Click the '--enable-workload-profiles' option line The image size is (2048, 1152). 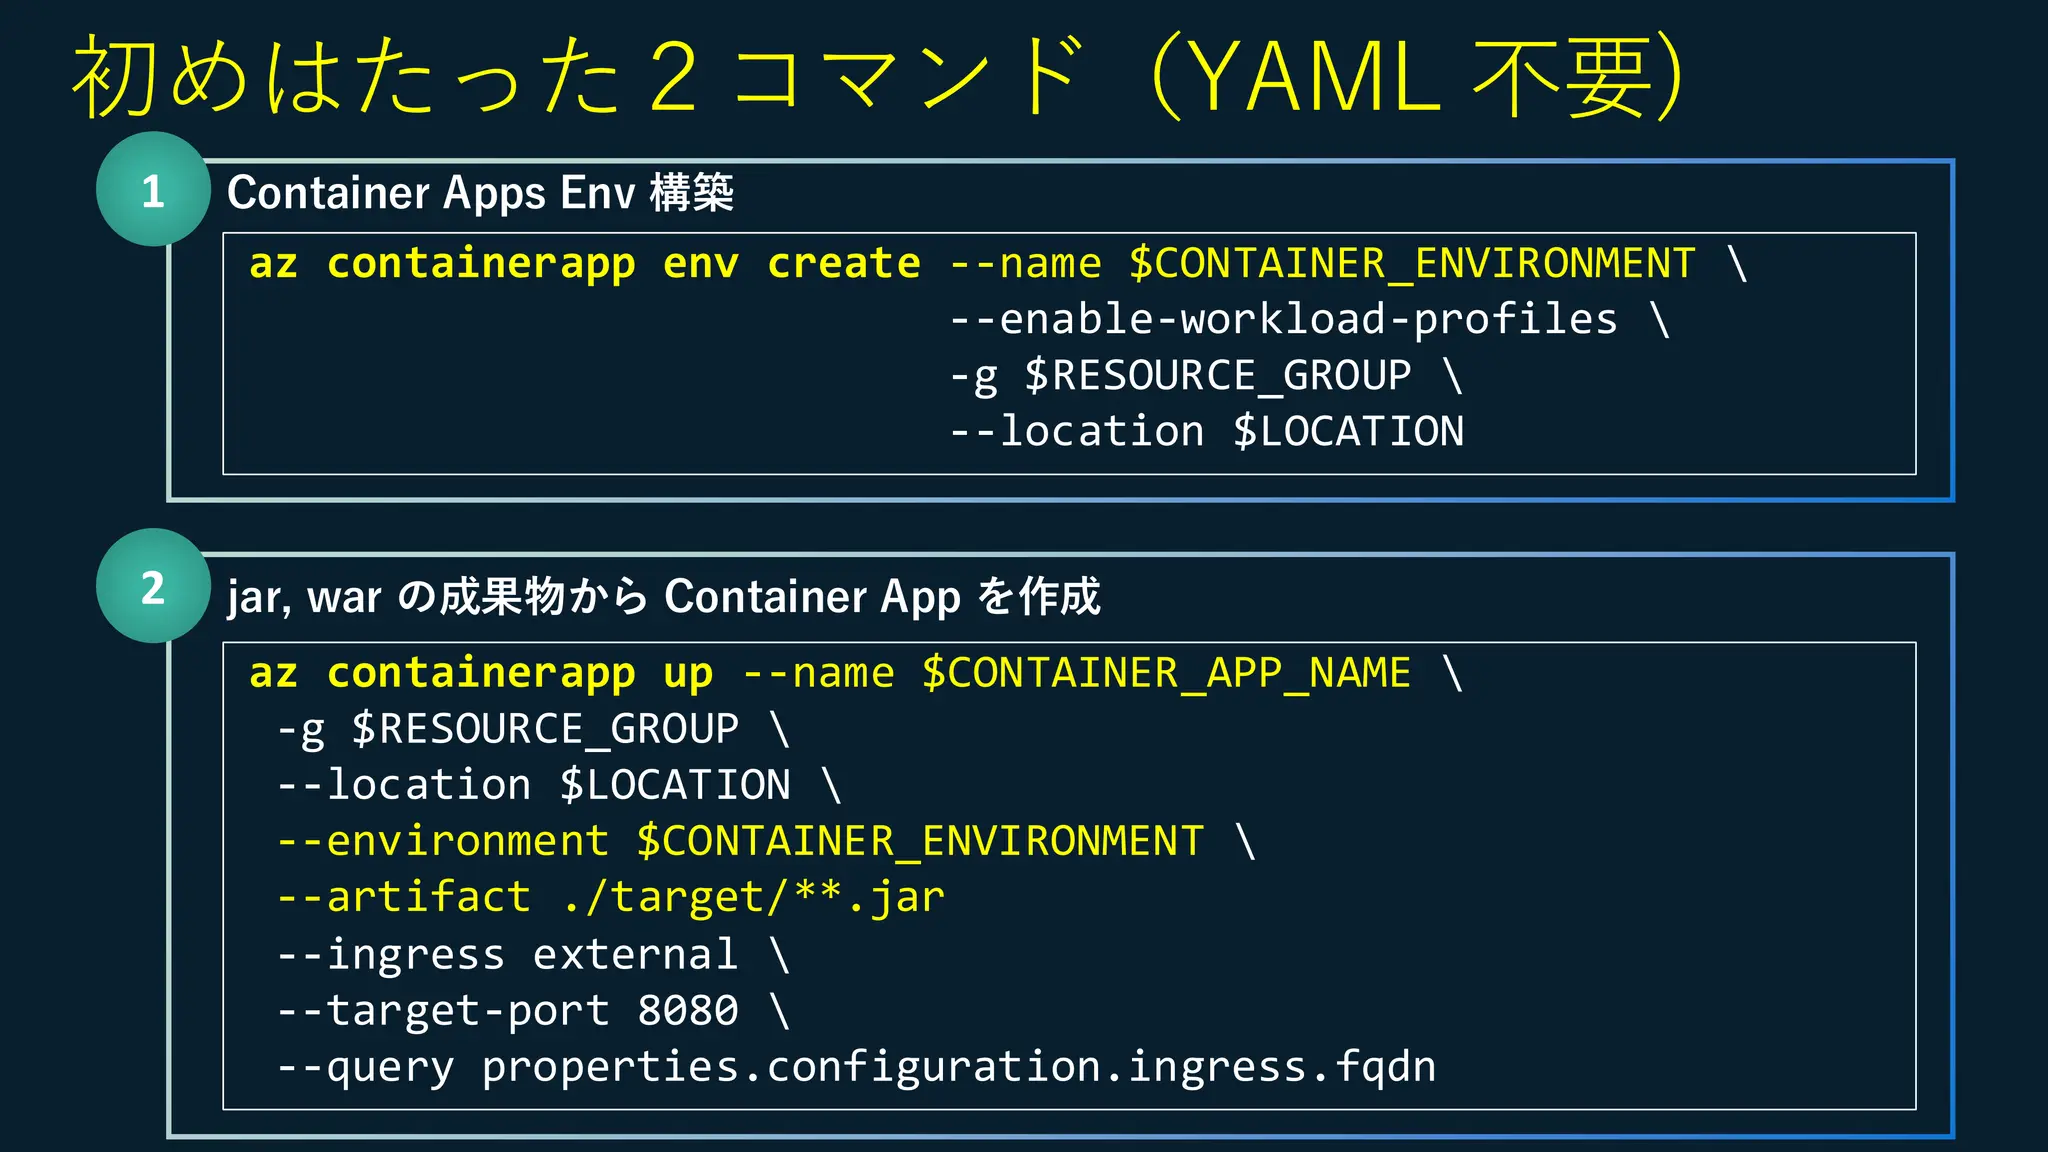pyautogui.click(x=1309, y=320)
